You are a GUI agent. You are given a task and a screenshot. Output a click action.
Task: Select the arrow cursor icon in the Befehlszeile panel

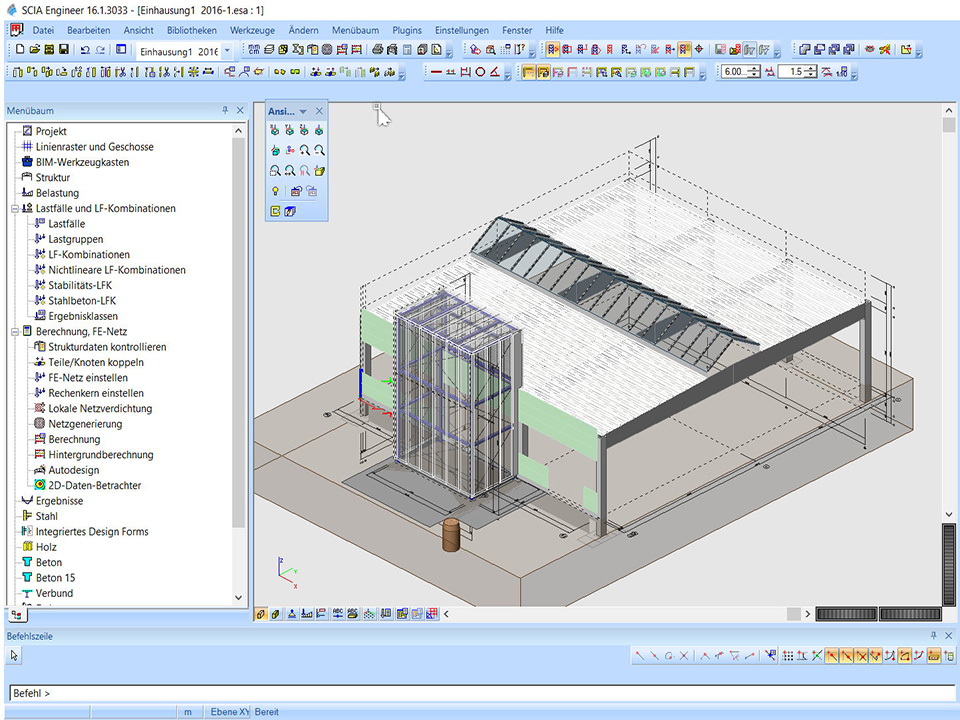[14, 655]
